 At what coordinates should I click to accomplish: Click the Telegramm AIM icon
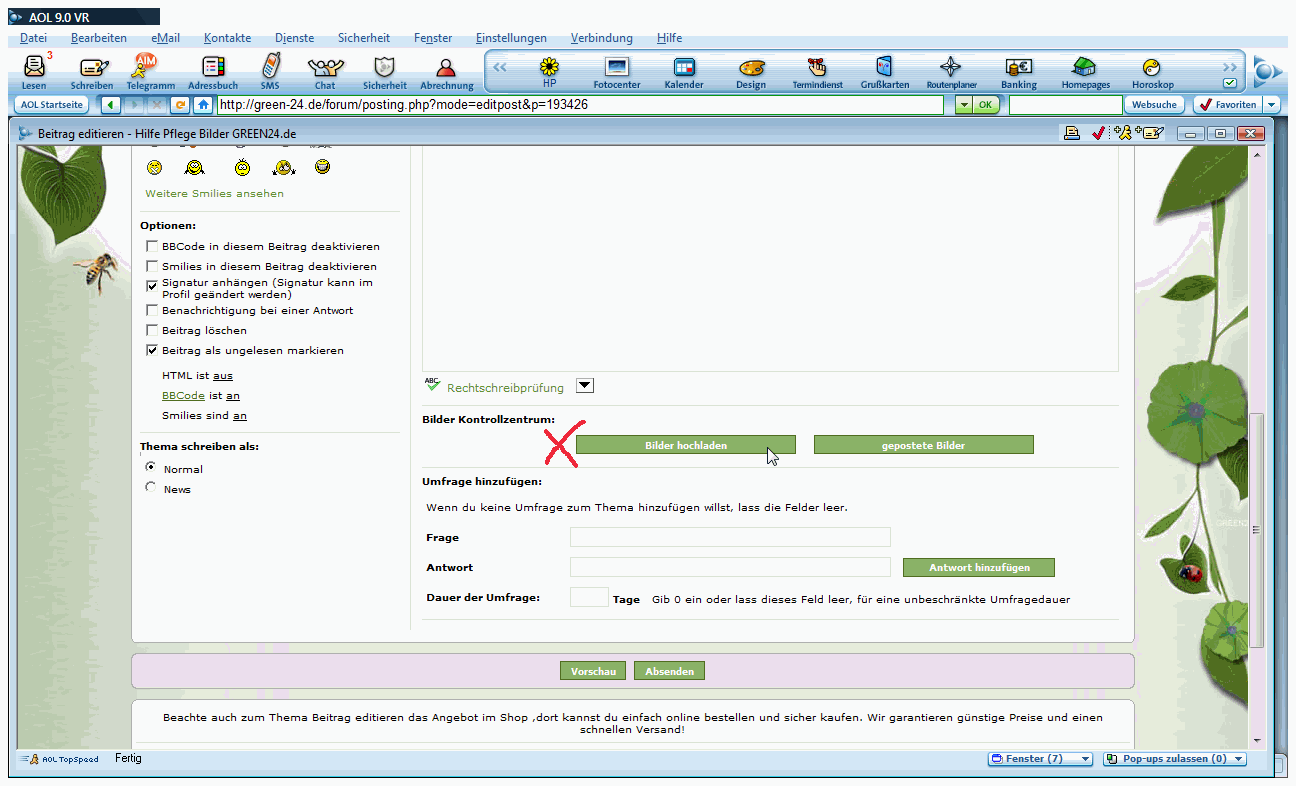145,69
